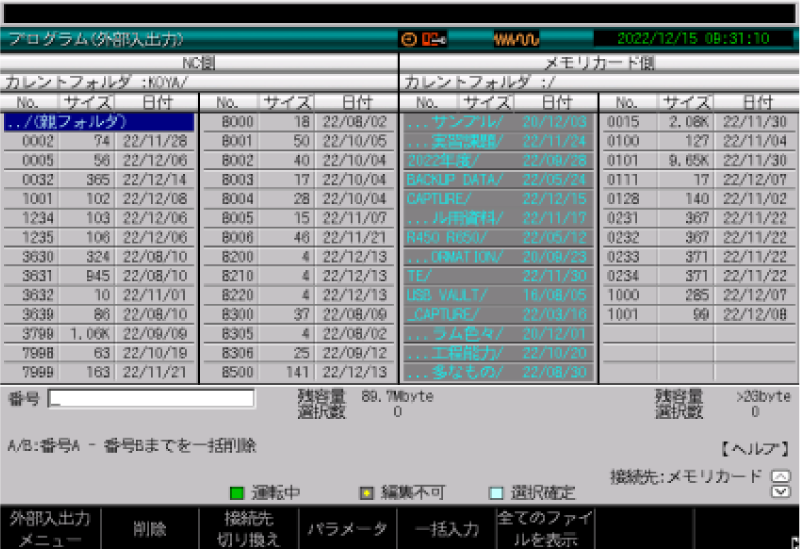
Task: Select the 全てのファイルを表示 softkey
Action: (x=545, y=528)
